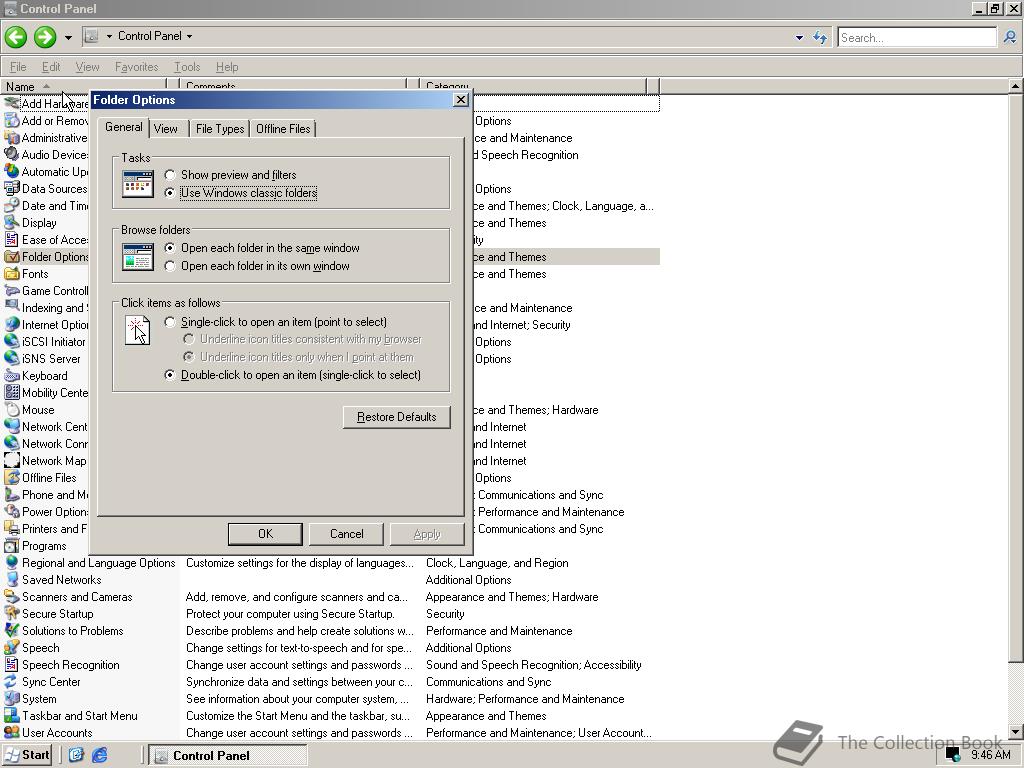Screen dimensions: 1024x768
Task: Open the Edit menu
Action: tap(51, 67)
